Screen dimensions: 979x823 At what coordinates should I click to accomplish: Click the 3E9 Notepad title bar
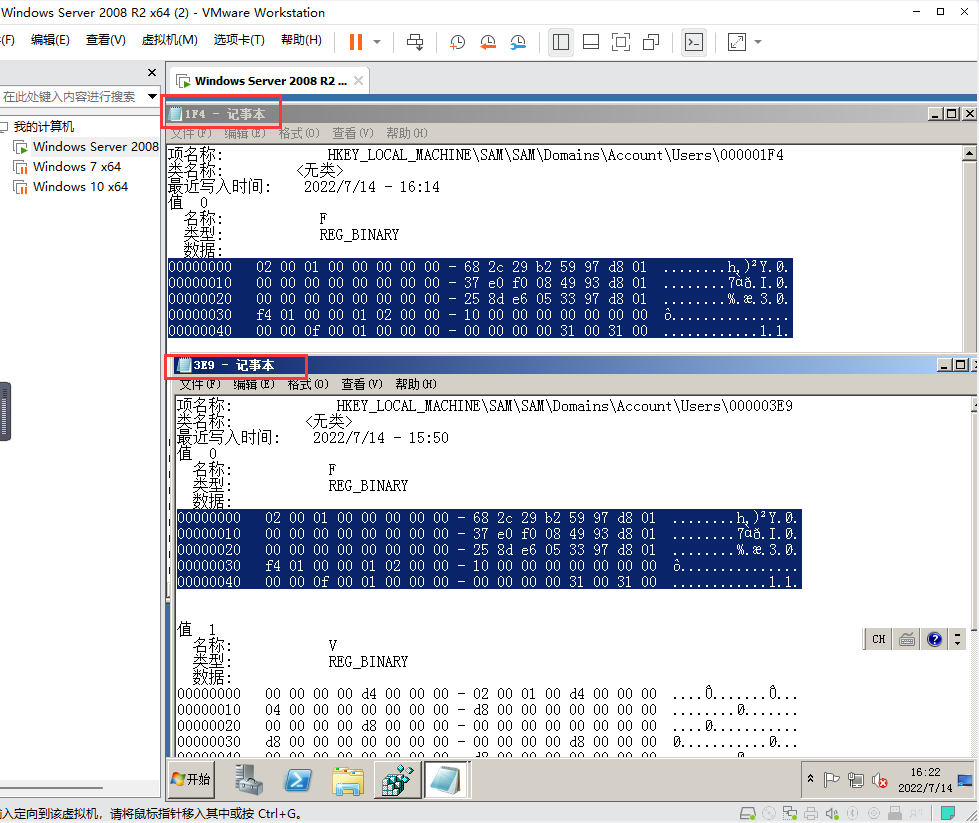coord(556,365)
